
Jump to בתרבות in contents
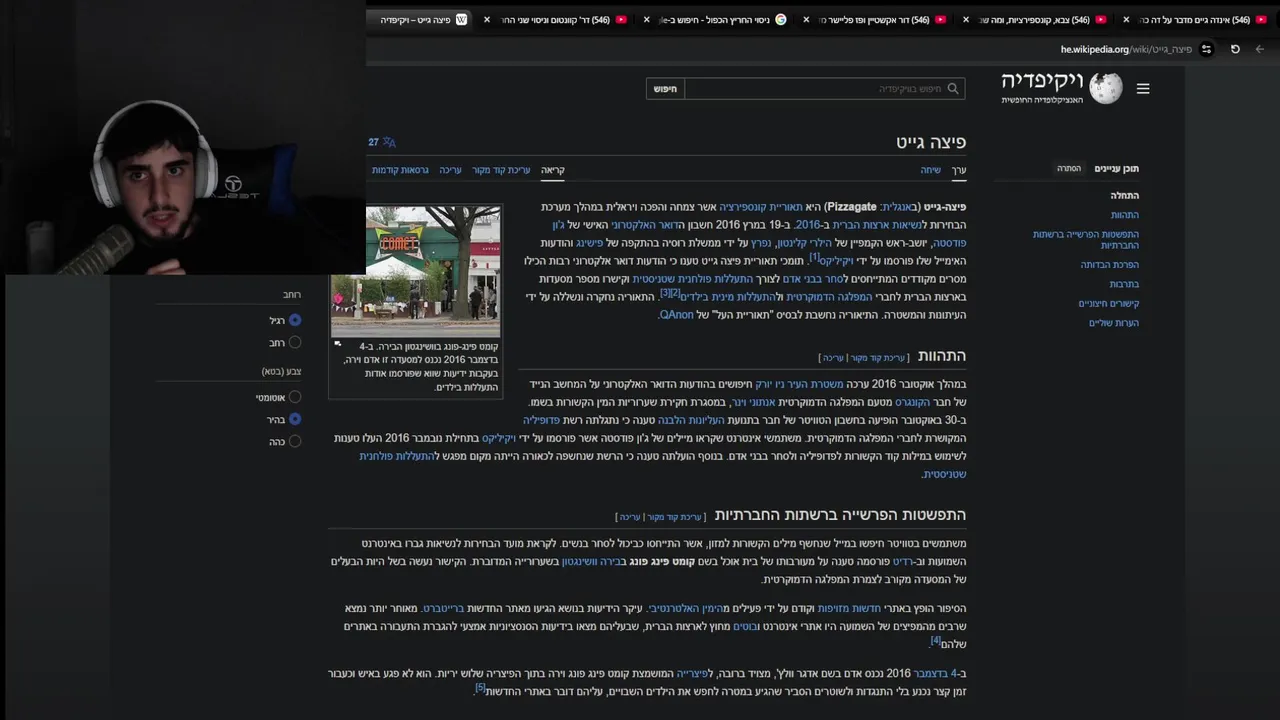(1124, 285)
